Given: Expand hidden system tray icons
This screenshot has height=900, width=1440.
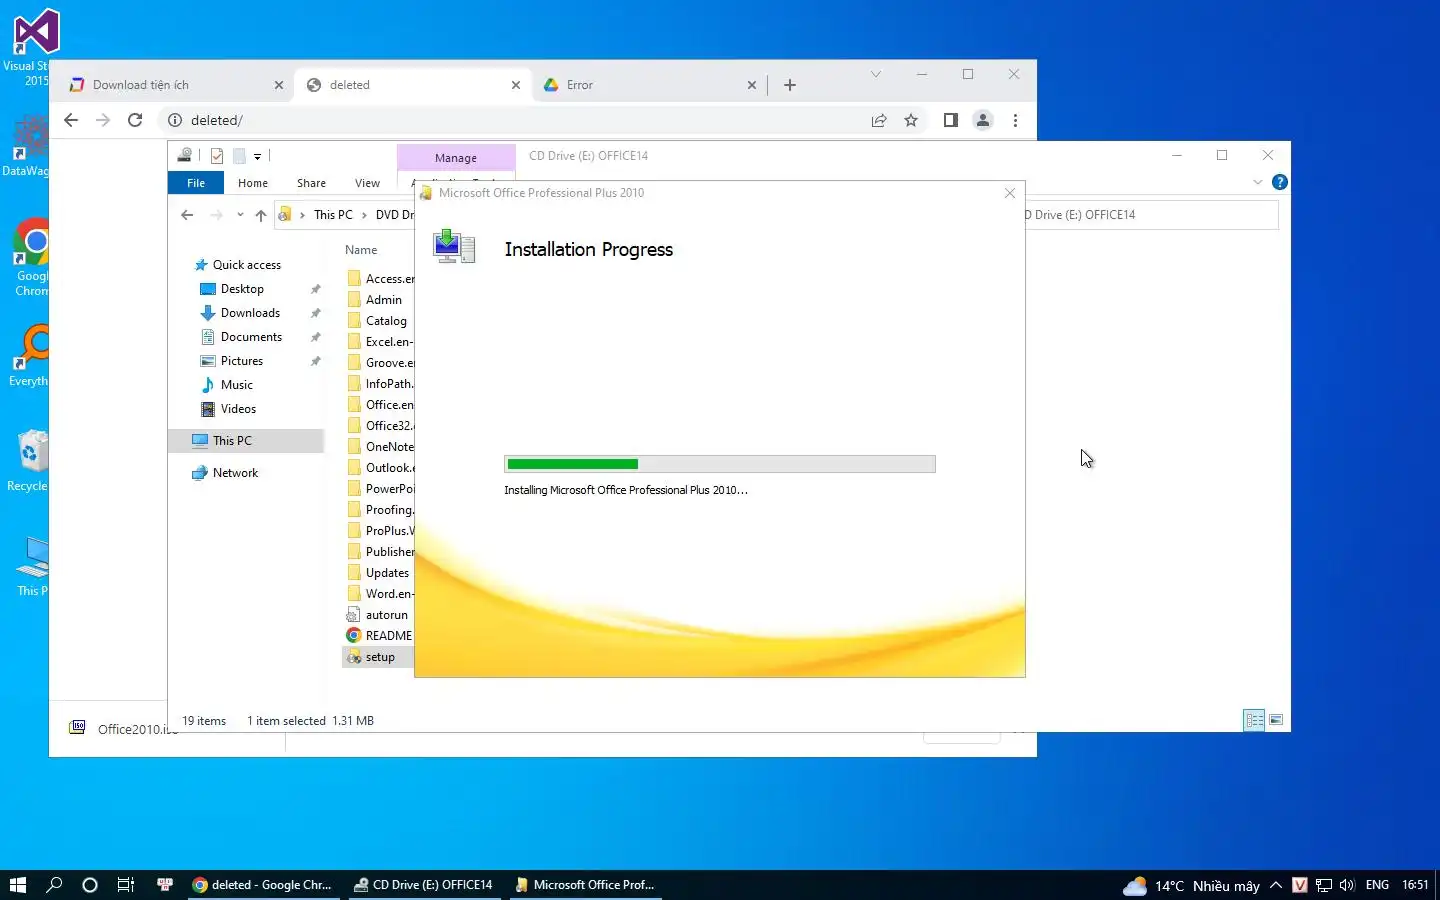Looking at the screenshot, I should point(1276,885).
